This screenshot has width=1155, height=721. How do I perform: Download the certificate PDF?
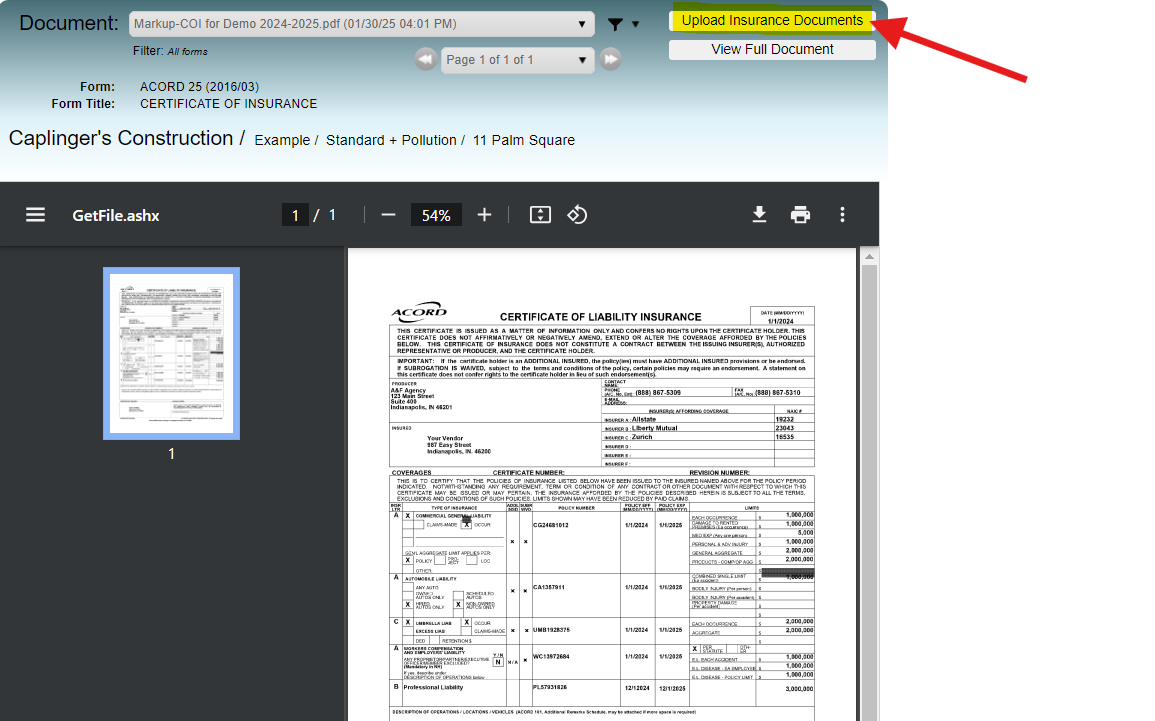(x=760, y=214)
